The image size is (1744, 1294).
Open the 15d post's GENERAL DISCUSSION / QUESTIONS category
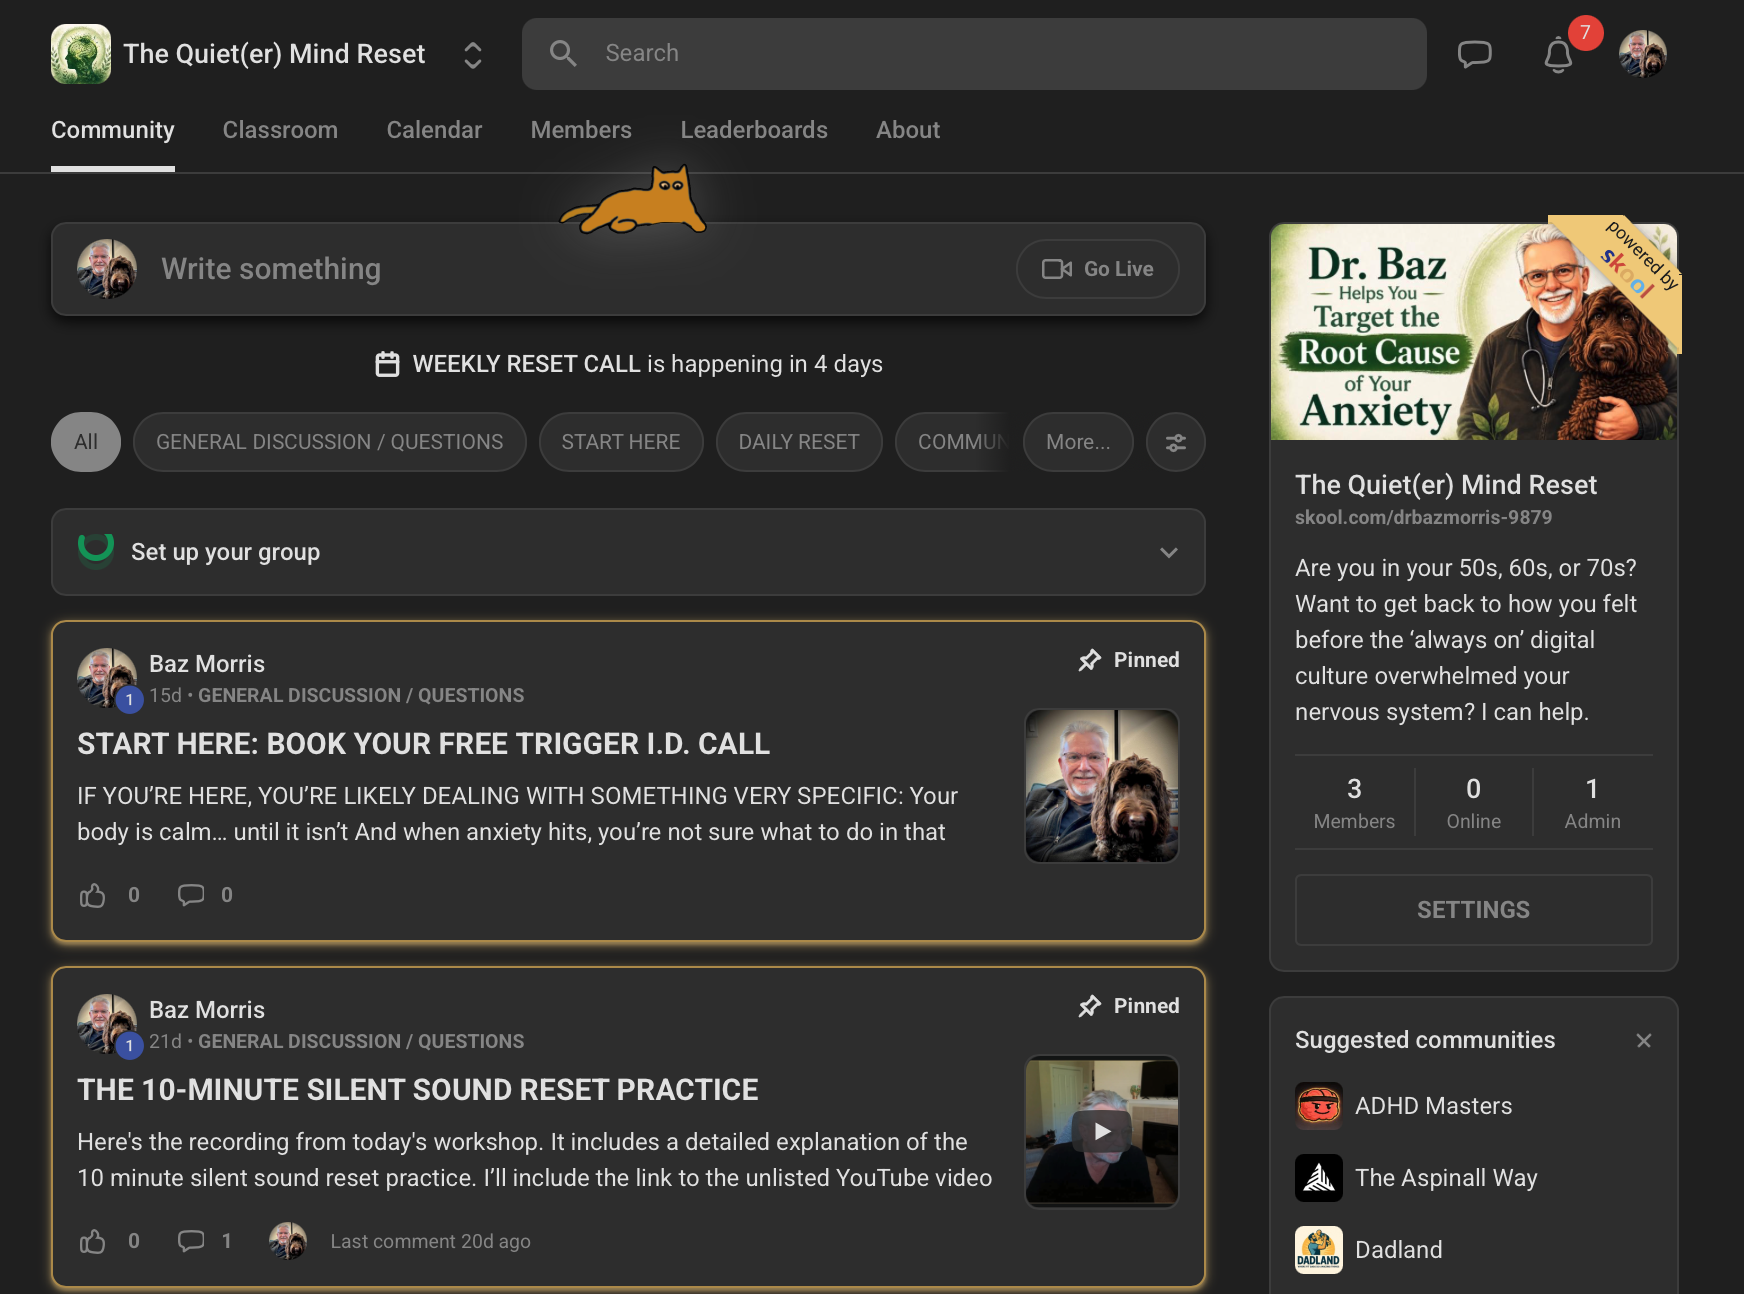click(361, 695)
